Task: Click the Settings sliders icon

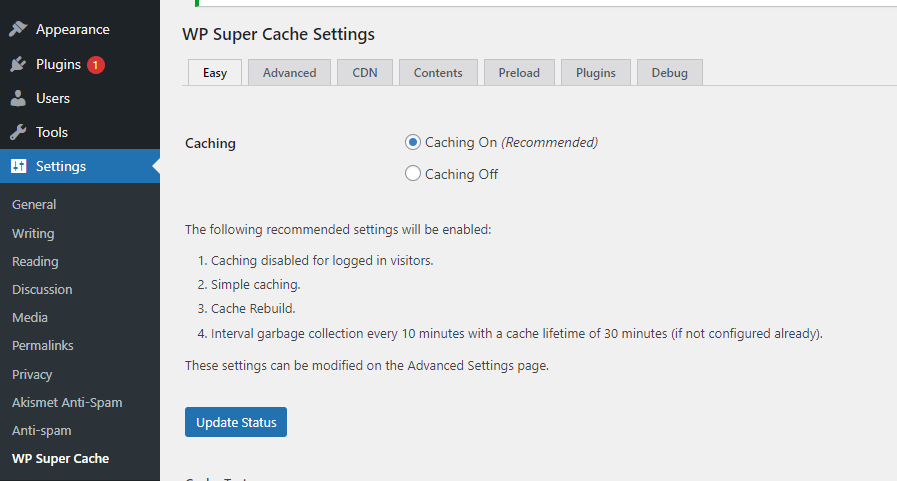Action: click(18, 166)
